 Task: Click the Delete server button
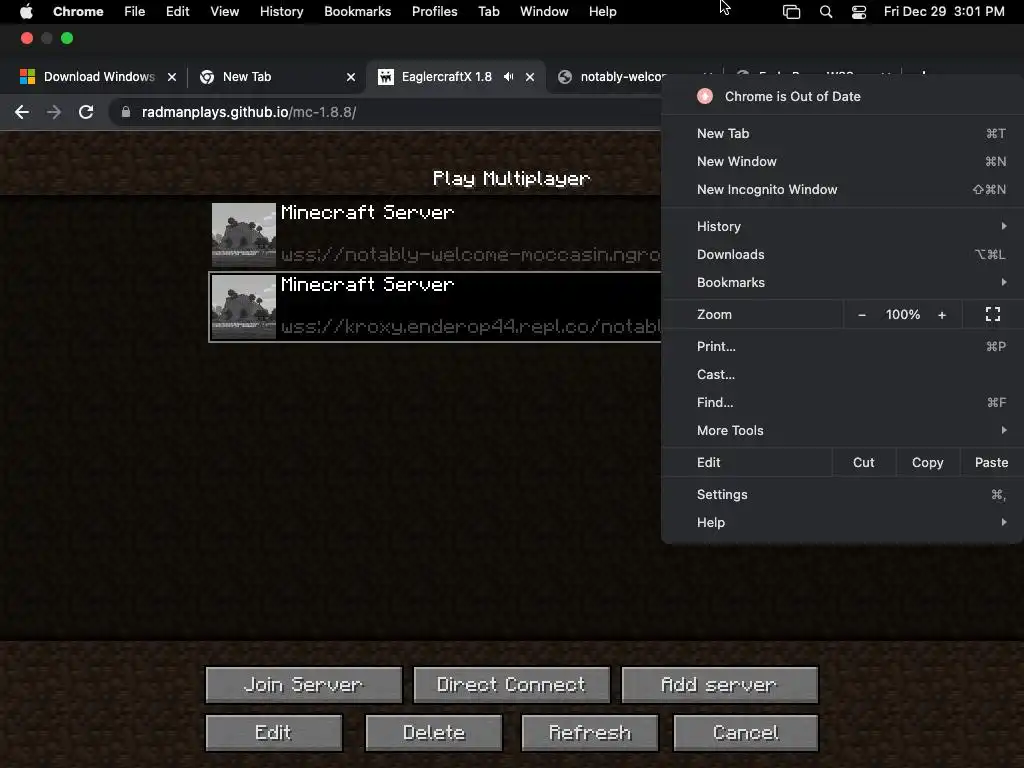point(434,733)
